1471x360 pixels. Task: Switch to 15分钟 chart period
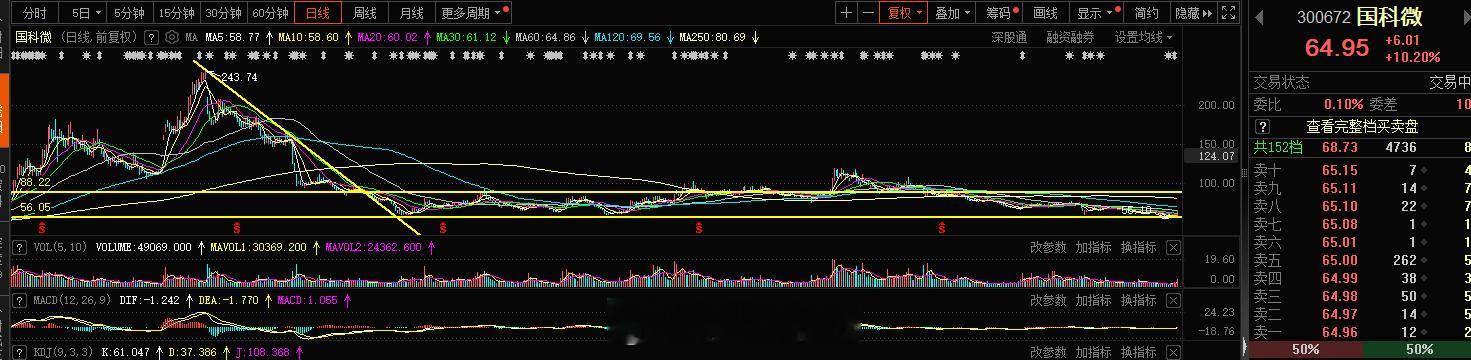(176, 13)
